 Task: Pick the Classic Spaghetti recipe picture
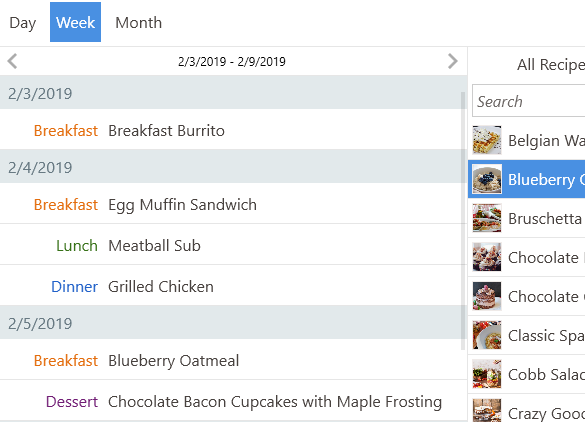[487, 335]
